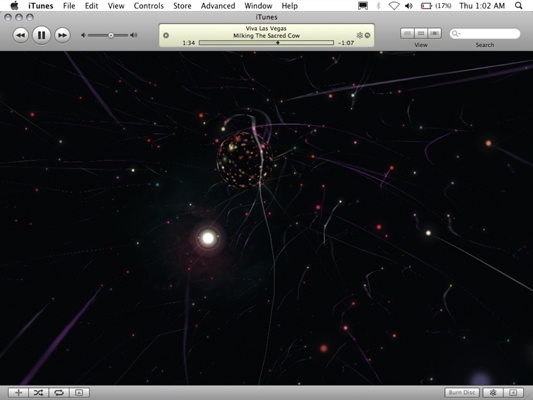Viewport: 533px width, 400px height.
Task: Create a new playlist with plus button
Action: click(18, 393)
